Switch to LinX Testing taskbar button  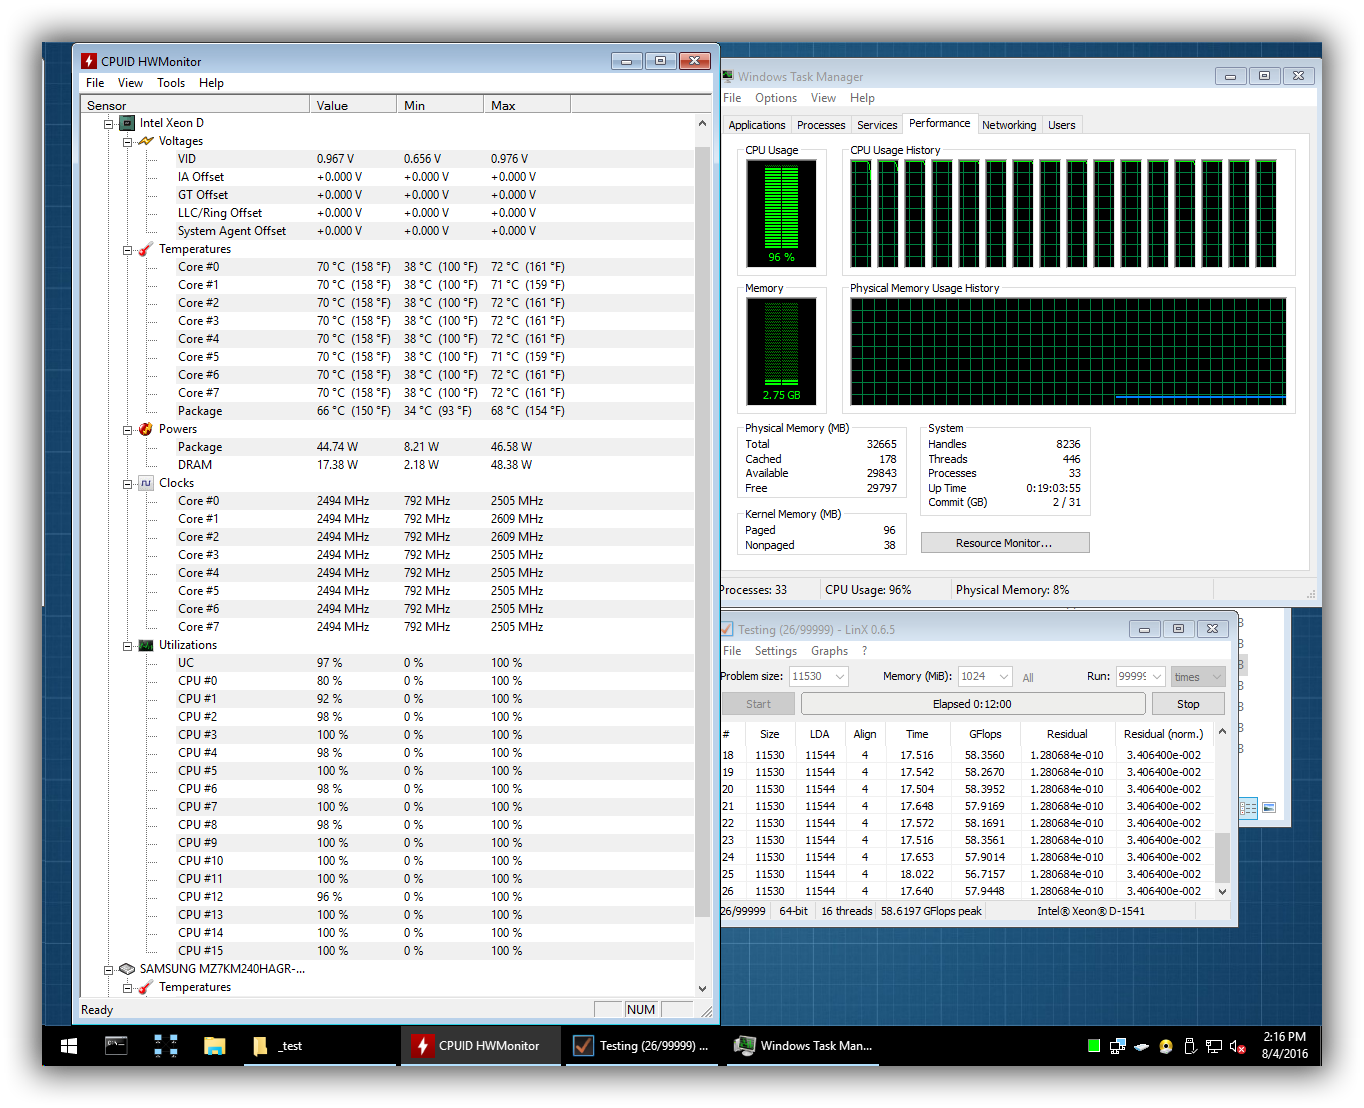tap(642, 1046)
